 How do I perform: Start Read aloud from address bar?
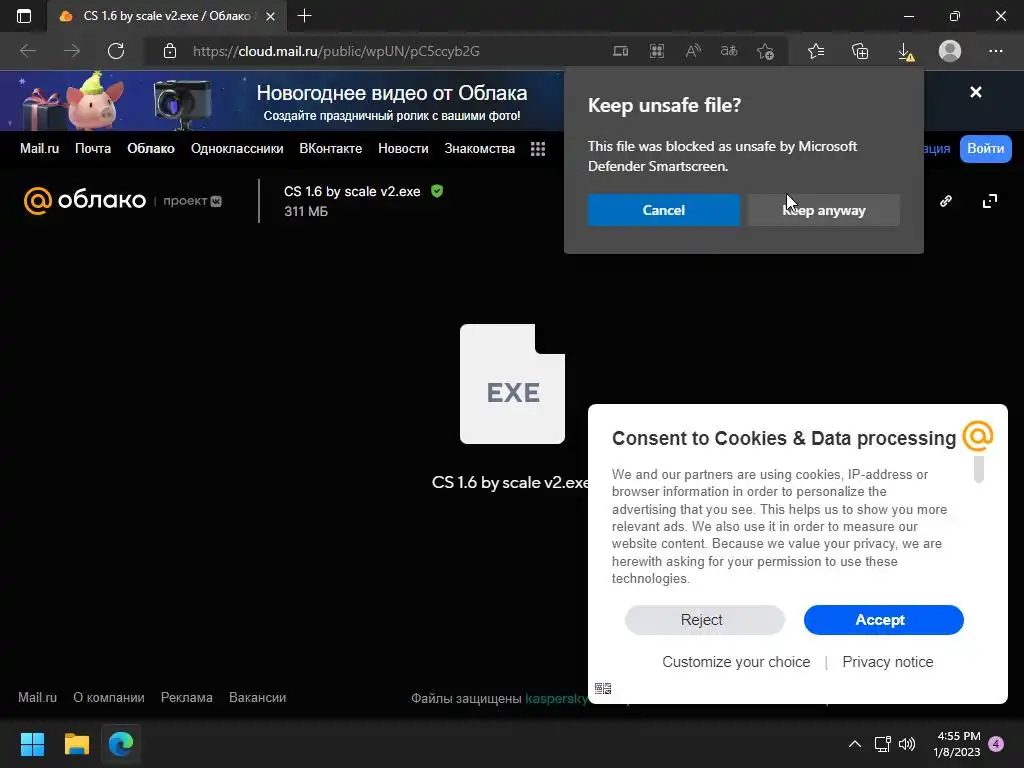(693, 51)
